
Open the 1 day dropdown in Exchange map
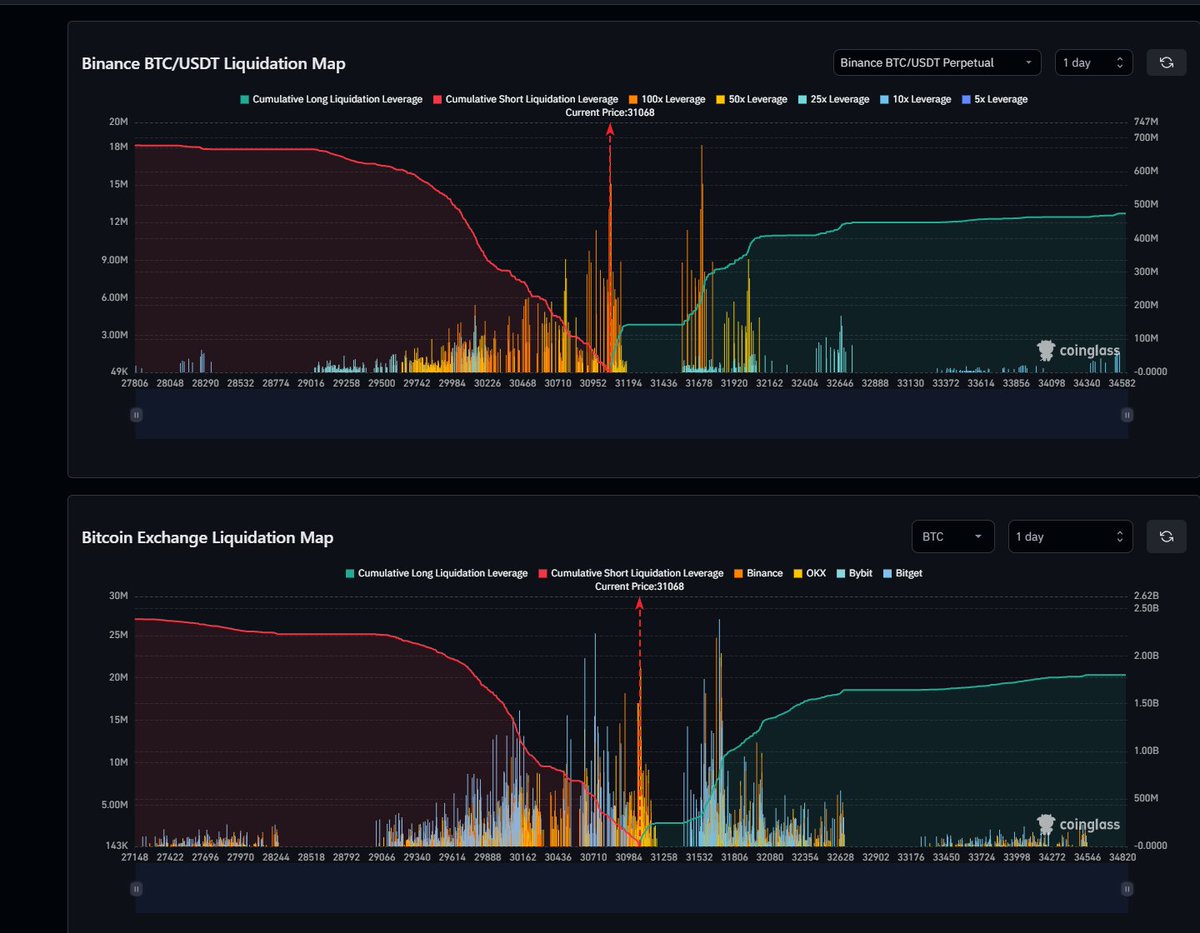1070,537
